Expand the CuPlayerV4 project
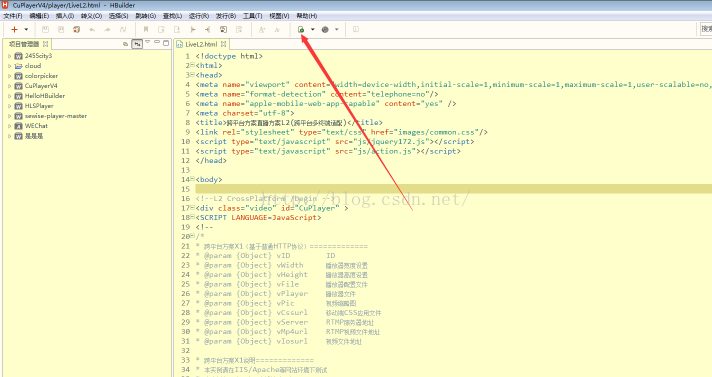712x377 pixels. (10, 86)
